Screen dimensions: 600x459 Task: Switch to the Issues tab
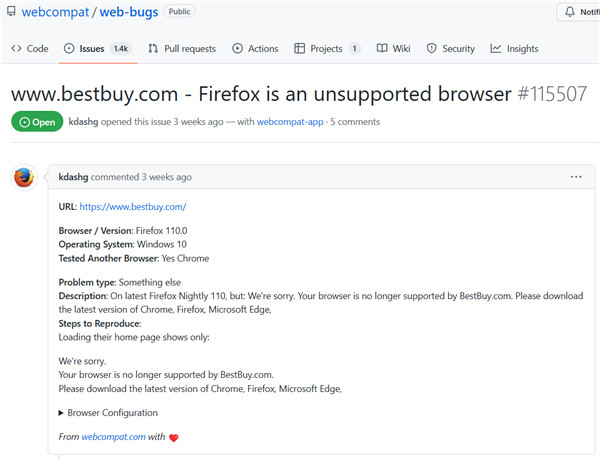click(x=98, y=49)
